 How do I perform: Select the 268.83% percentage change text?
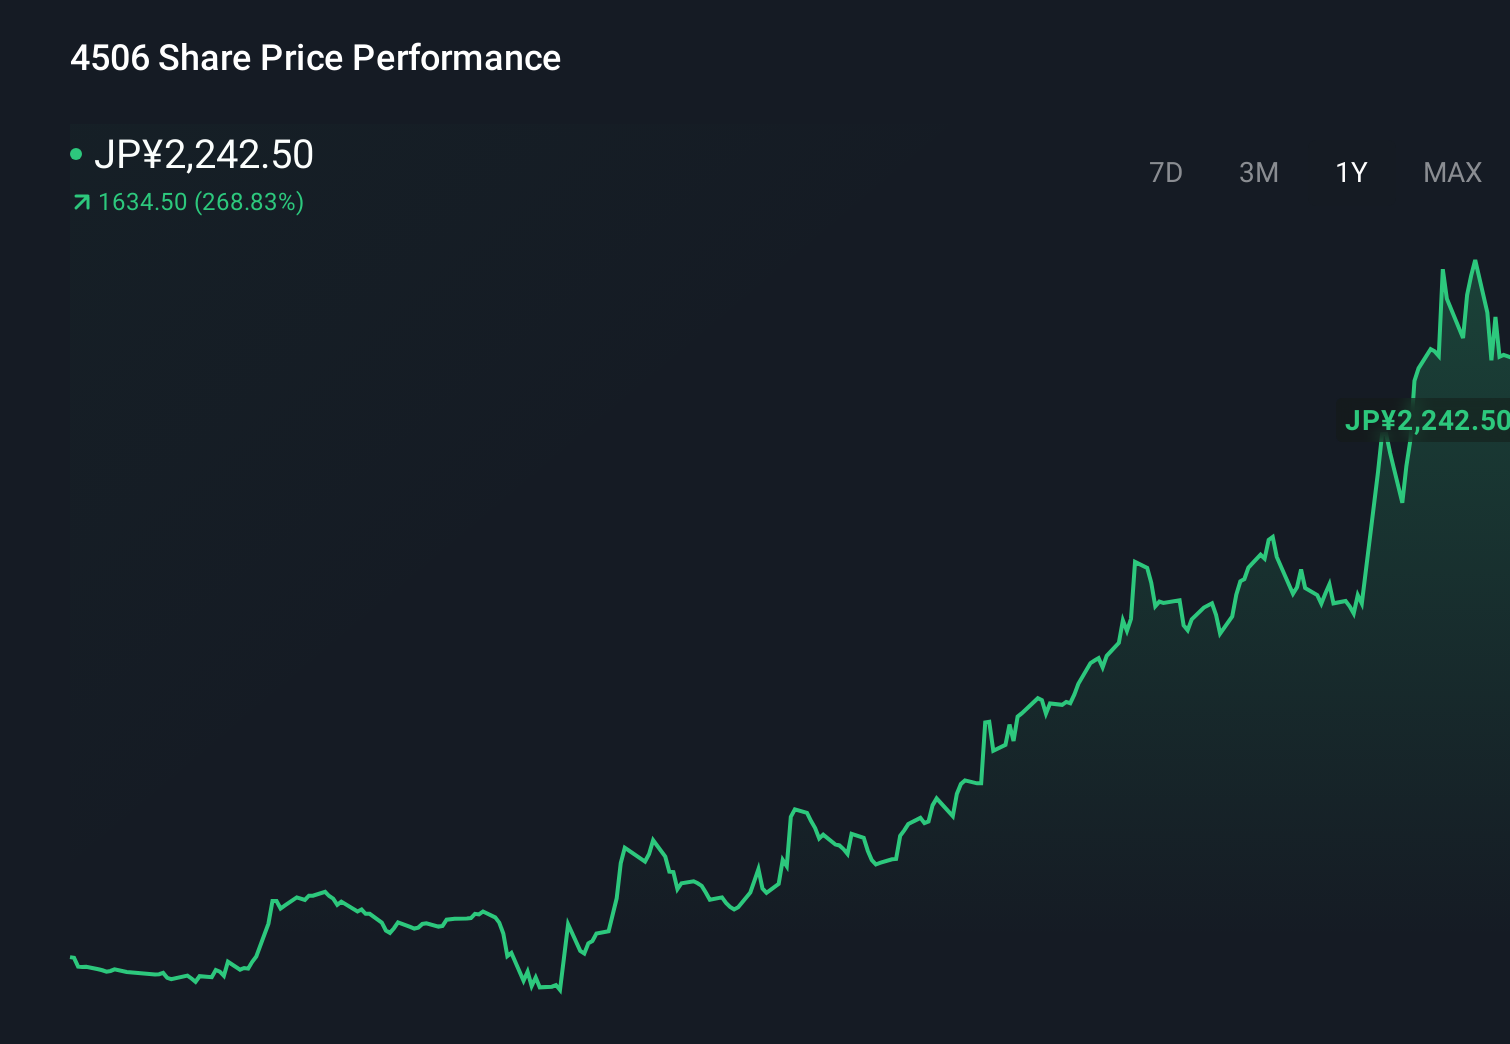click(249, 202)
